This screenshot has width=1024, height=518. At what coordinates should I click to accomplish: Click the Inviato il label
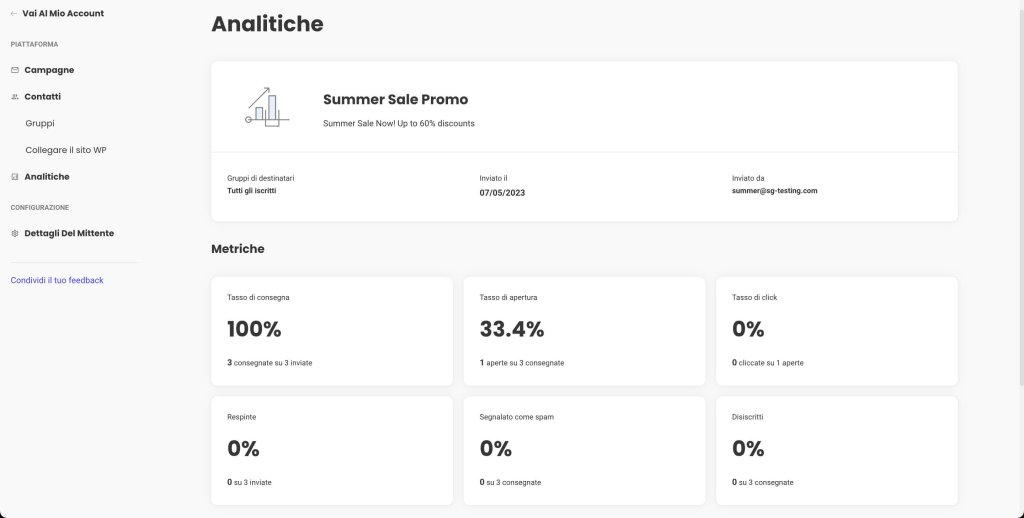pos(493,178)
